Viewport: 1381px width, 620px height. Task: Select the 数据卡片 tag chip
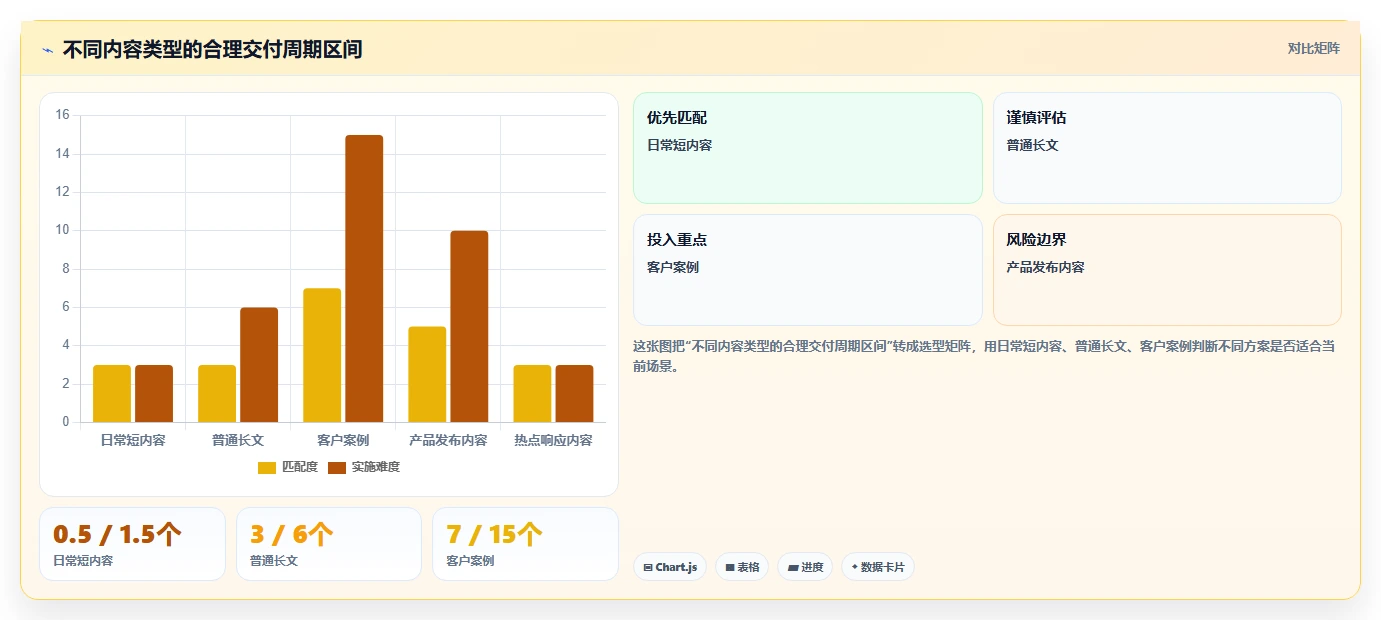click(x=878, y=567)
